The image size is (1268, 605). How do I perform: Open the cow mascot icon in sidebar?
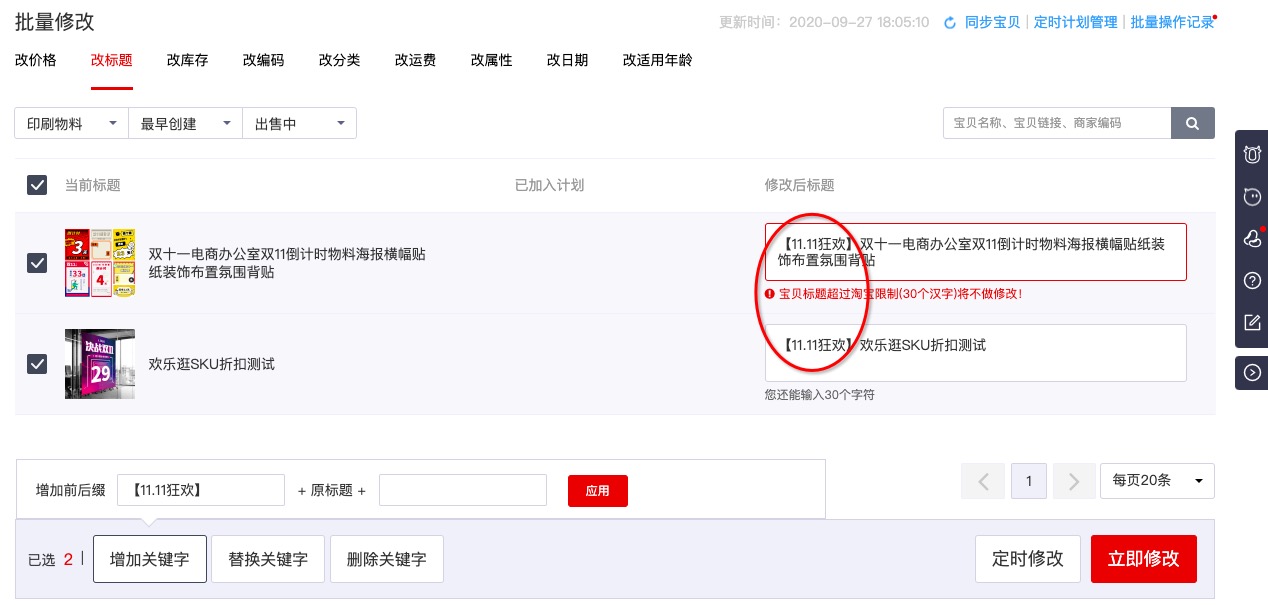point(1252,155)
